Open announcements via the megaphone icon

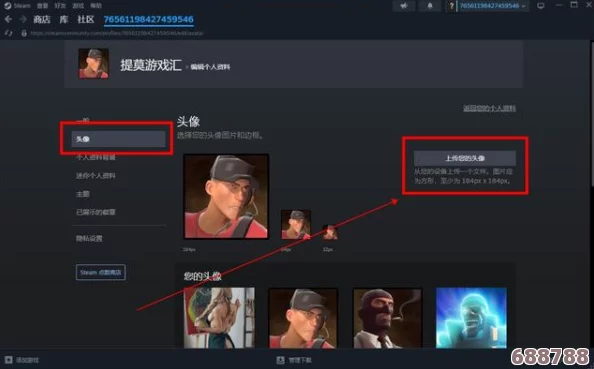404,6
